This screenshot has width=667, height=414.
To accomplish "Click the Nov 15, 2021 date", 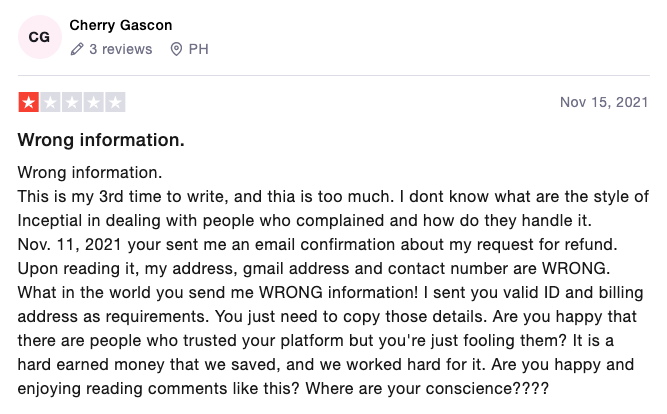I will tap(604, 102).
